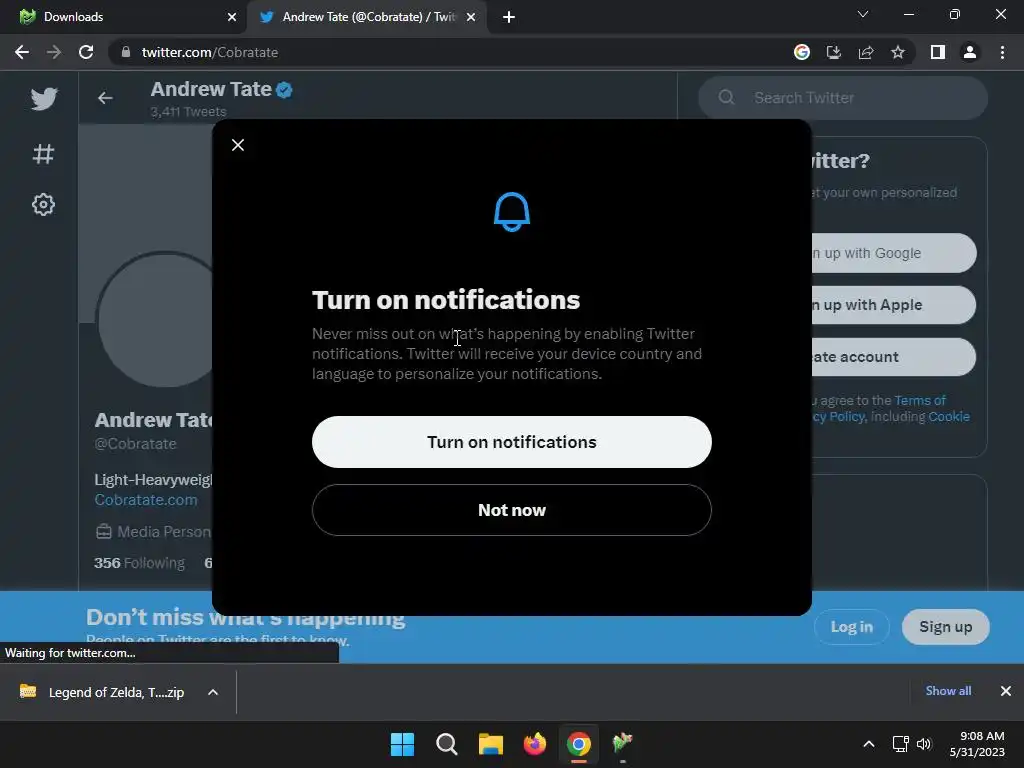Click the verified badge beside Andrew Tate
This screenshot has width=1024, height=768.
(x=284, y=89)
